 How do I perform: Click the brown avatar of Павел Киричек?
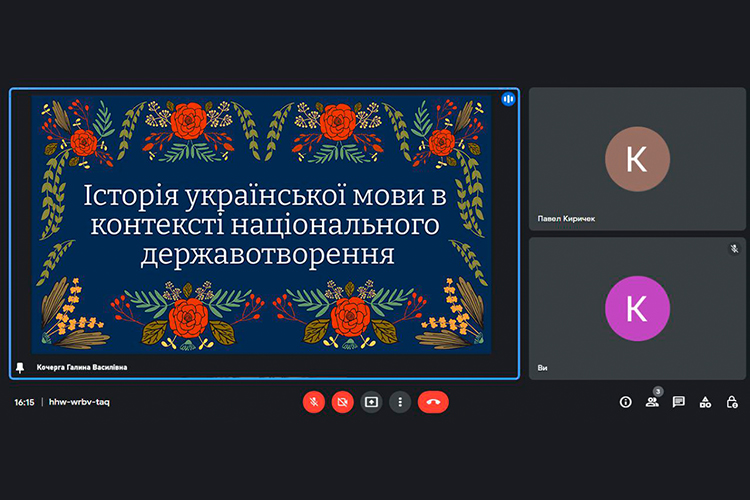click(x=636, y=159)
